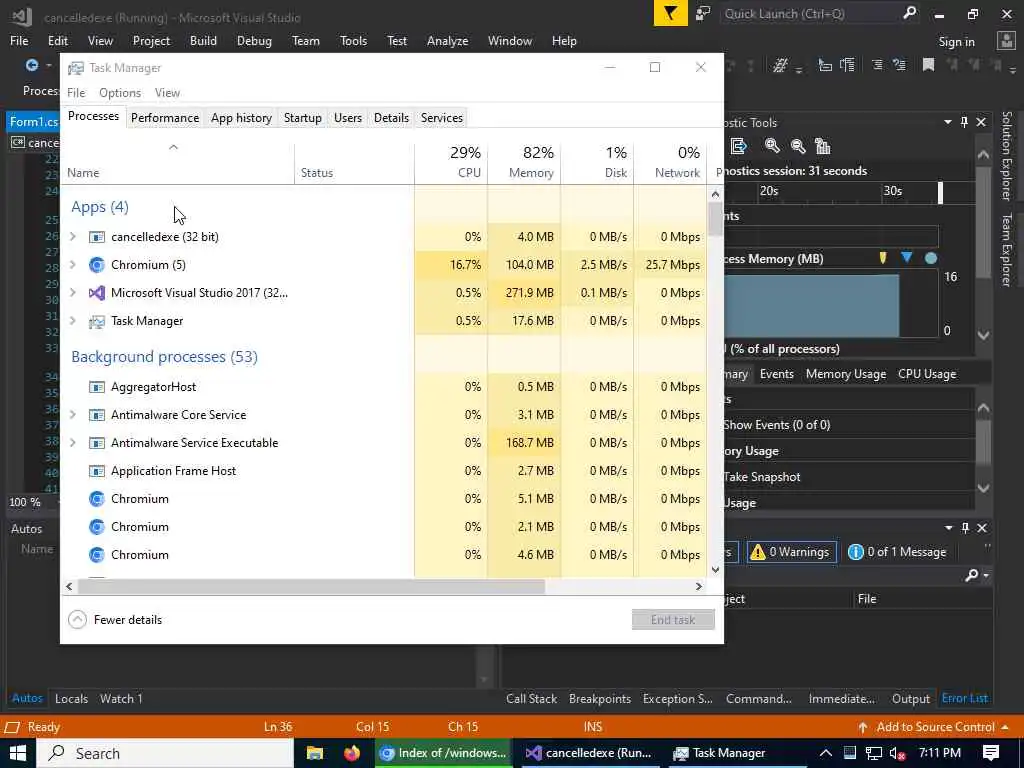Open the Details tab

point(391,118)
